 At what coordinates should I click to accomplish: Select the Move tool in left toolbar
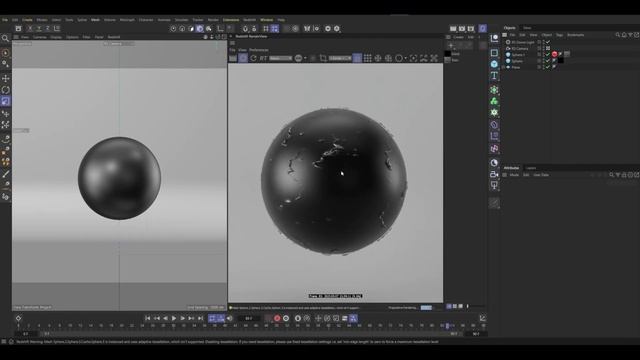tap(6, 78)
